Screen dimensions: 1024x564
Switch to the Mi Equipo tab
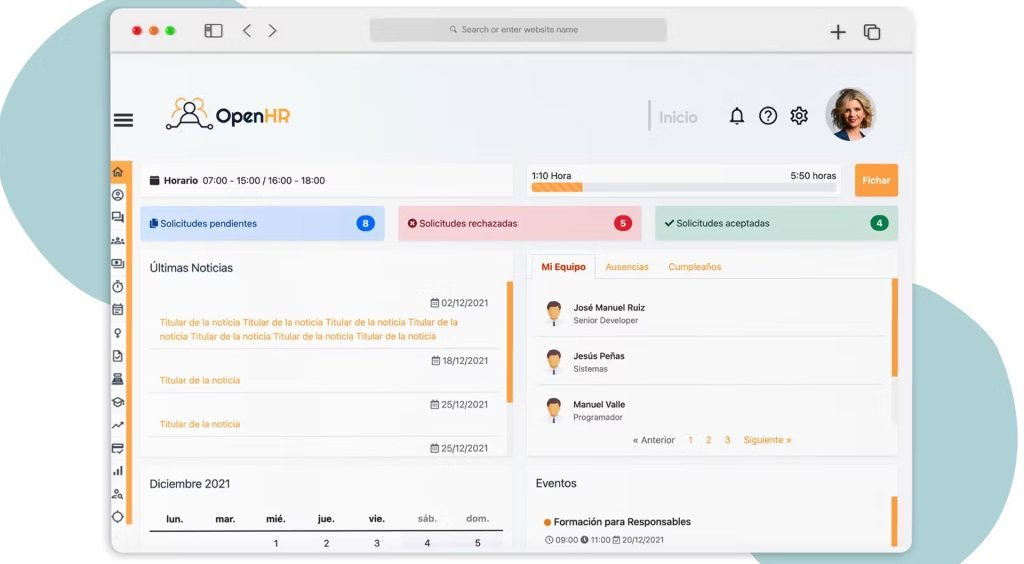click(x=564, y=267)
